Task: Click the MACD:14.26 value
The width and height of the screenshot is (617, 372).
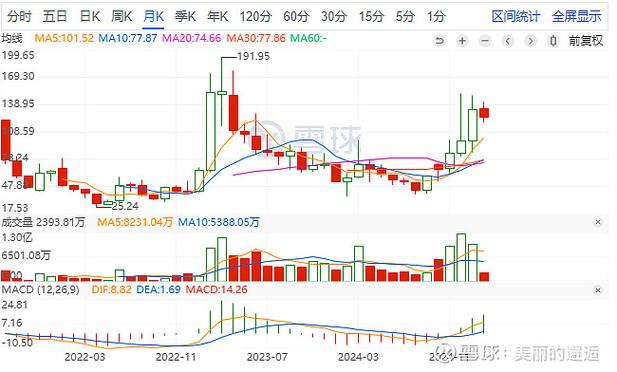Action: click(x=216, y=290)
